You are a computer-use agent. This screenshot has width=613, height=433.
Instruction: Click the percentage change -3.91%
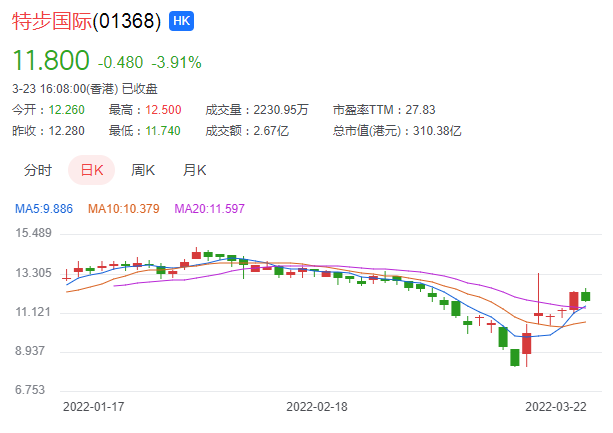(x=177, y=63)
